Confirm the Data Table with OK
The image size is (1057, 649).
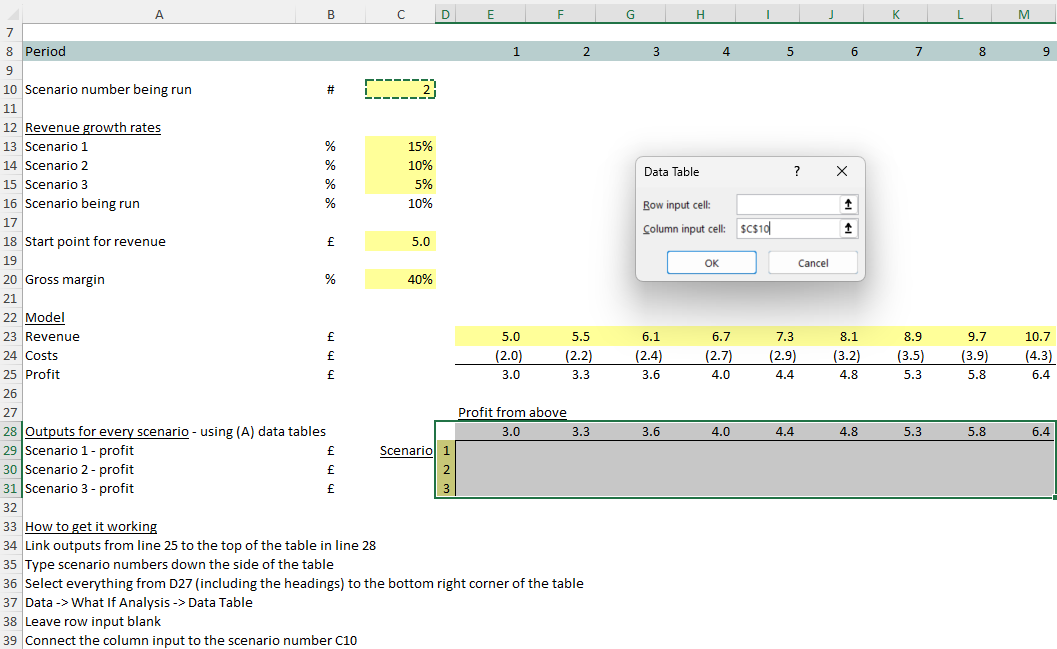711,263
